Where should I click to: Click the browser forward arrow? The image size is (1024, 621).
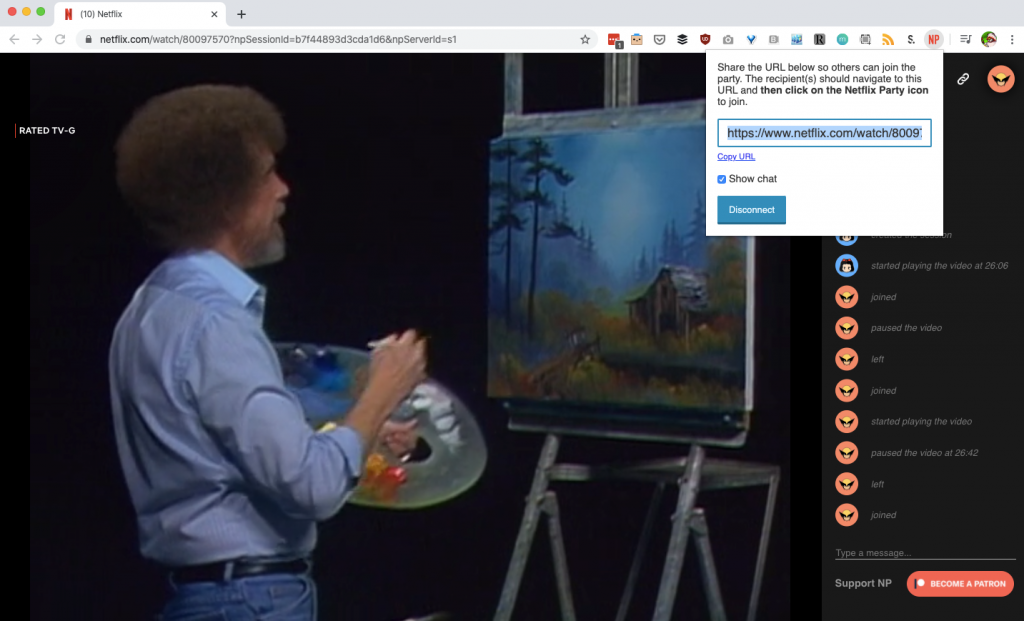coord(37,40)
